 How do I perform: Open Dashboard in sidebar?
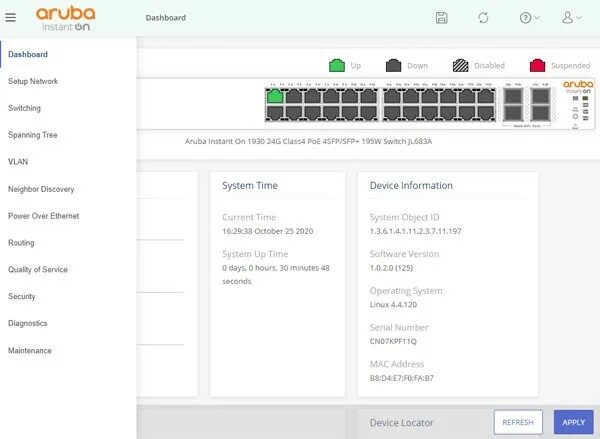[28, 54]
